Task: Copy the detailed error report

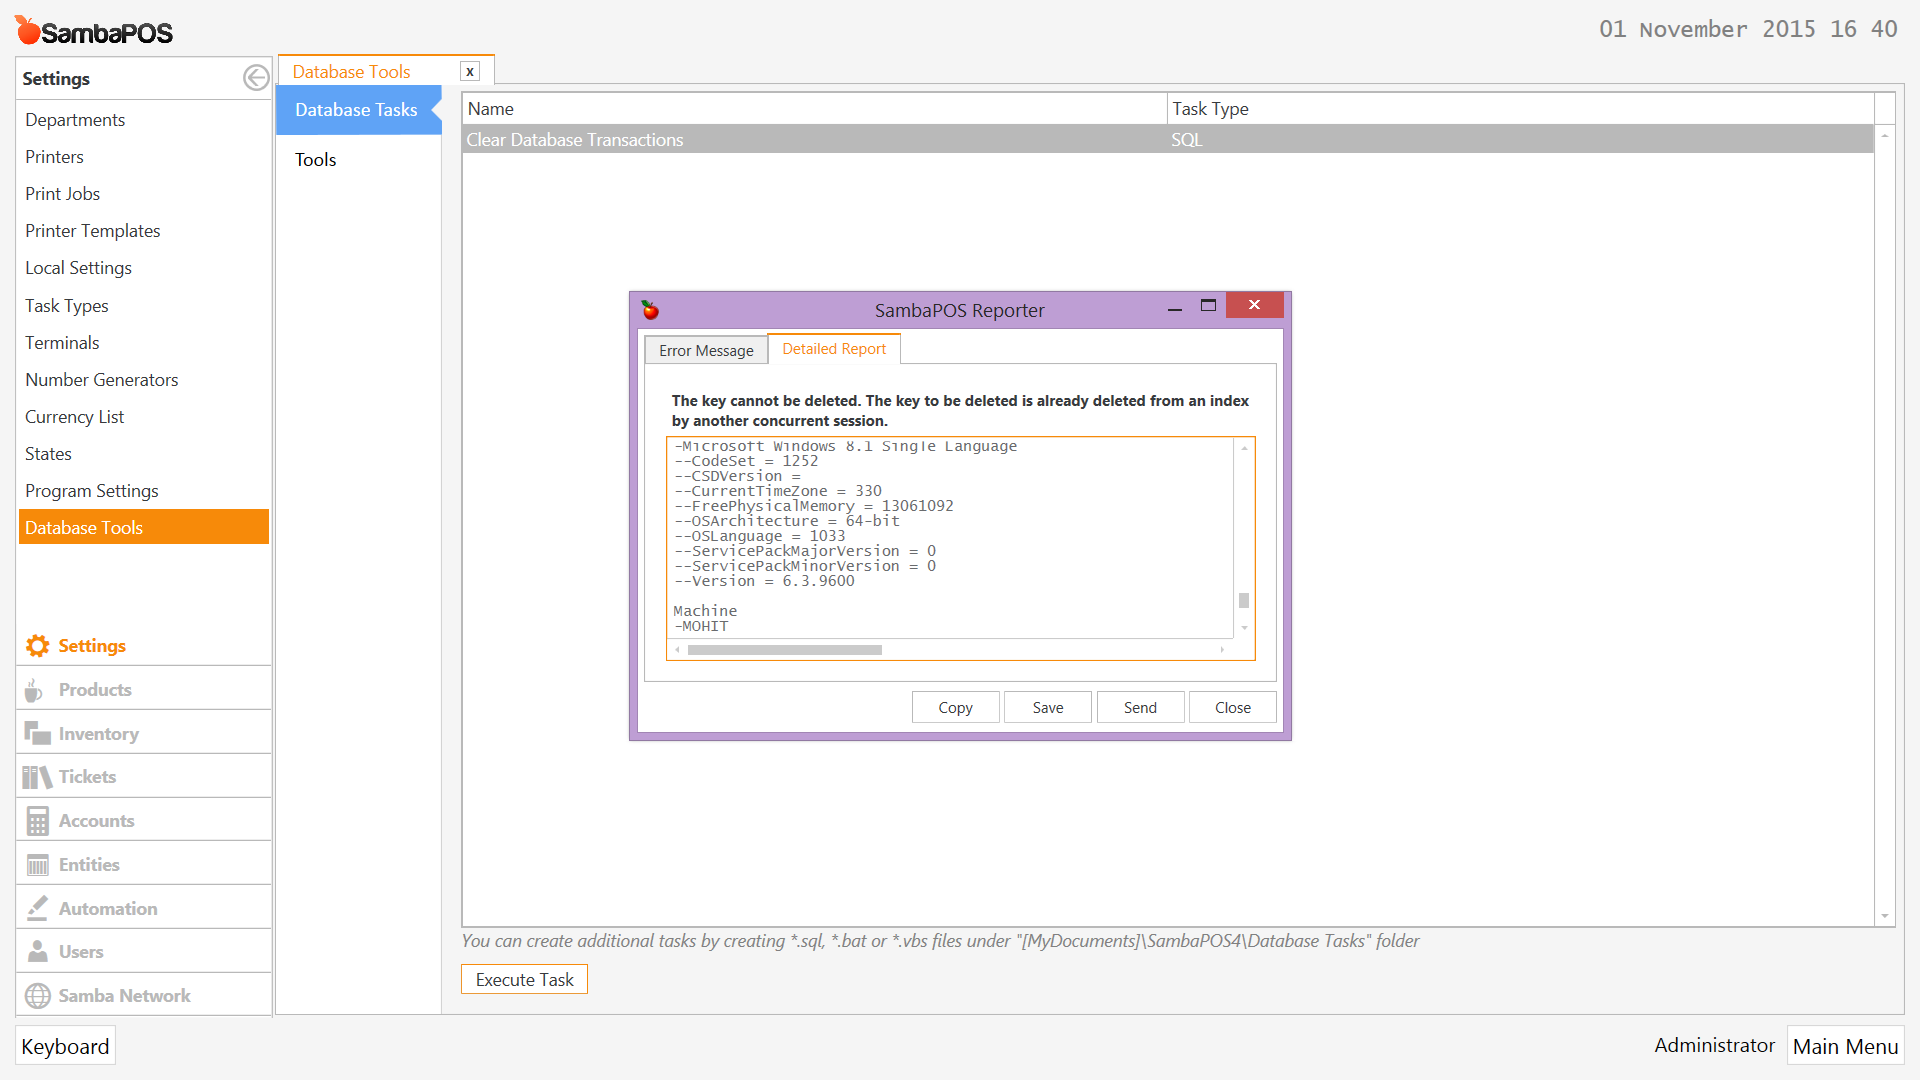Action: coord(955,707)
